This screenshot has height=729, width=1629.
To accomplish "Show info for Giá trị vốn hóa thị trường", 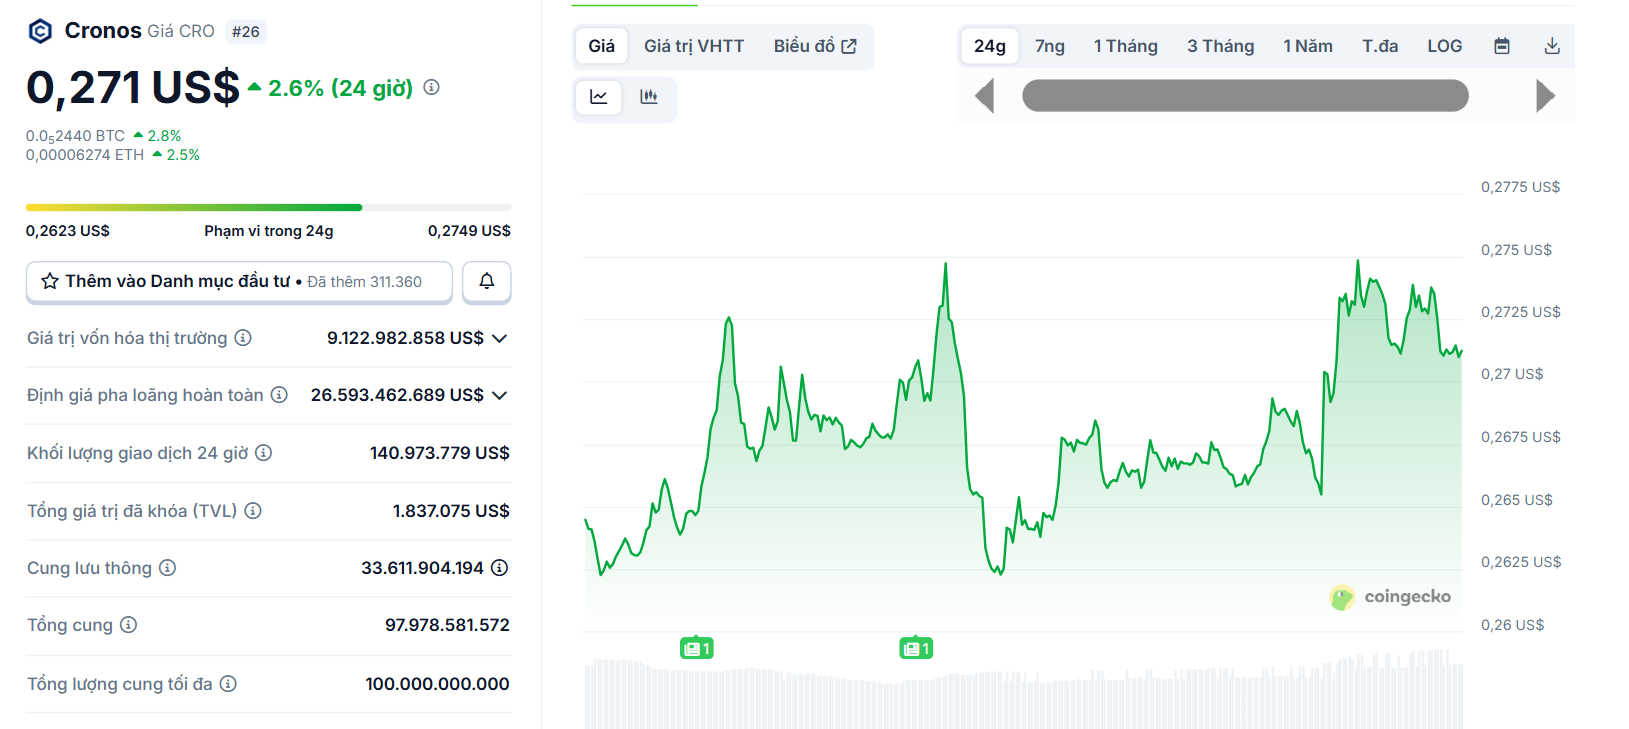I will [x=243, y=338].
